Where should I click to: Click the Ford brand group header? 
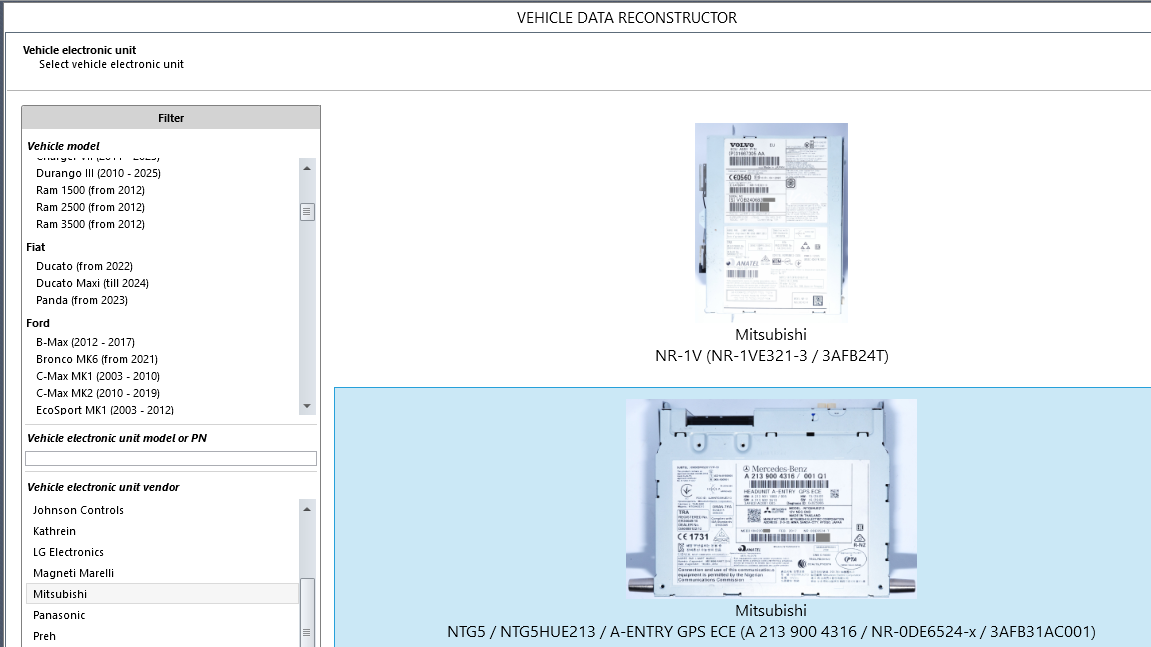(38, 323)
